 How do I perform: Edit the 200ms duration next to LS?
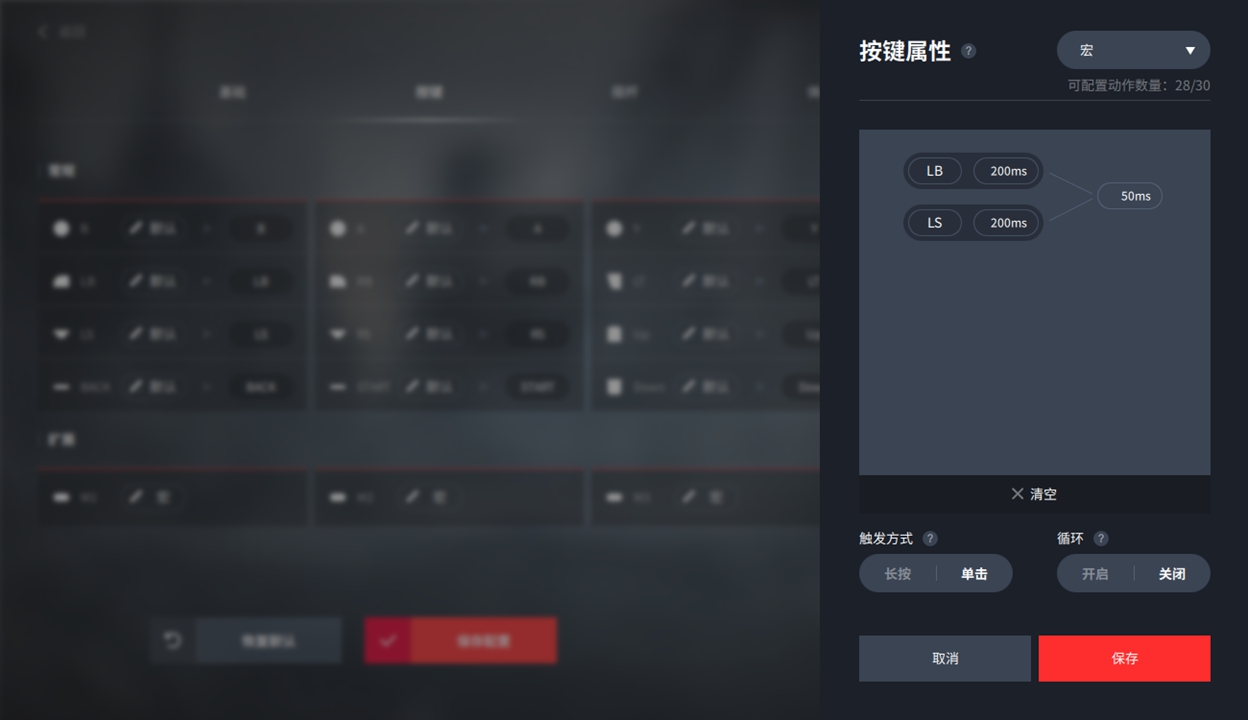point(1008,223)
